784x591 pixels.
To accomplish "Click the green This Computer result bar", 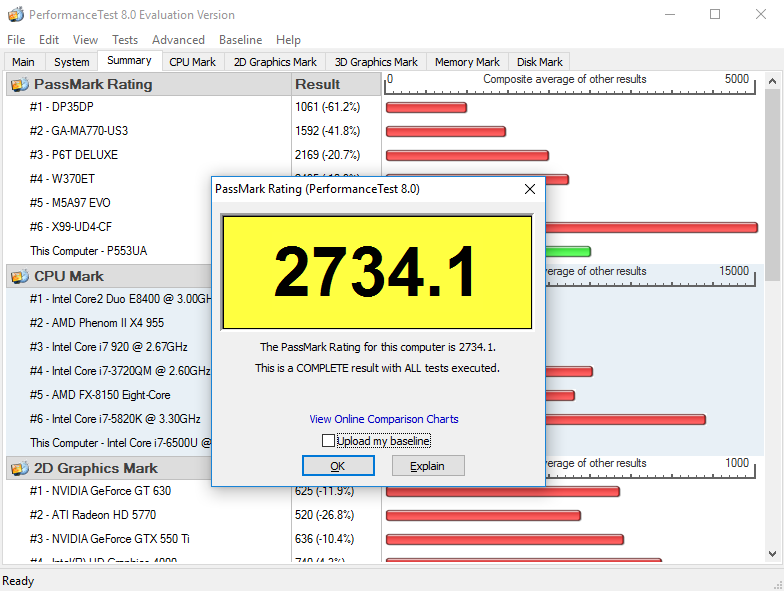I will (x=568, y=252).
